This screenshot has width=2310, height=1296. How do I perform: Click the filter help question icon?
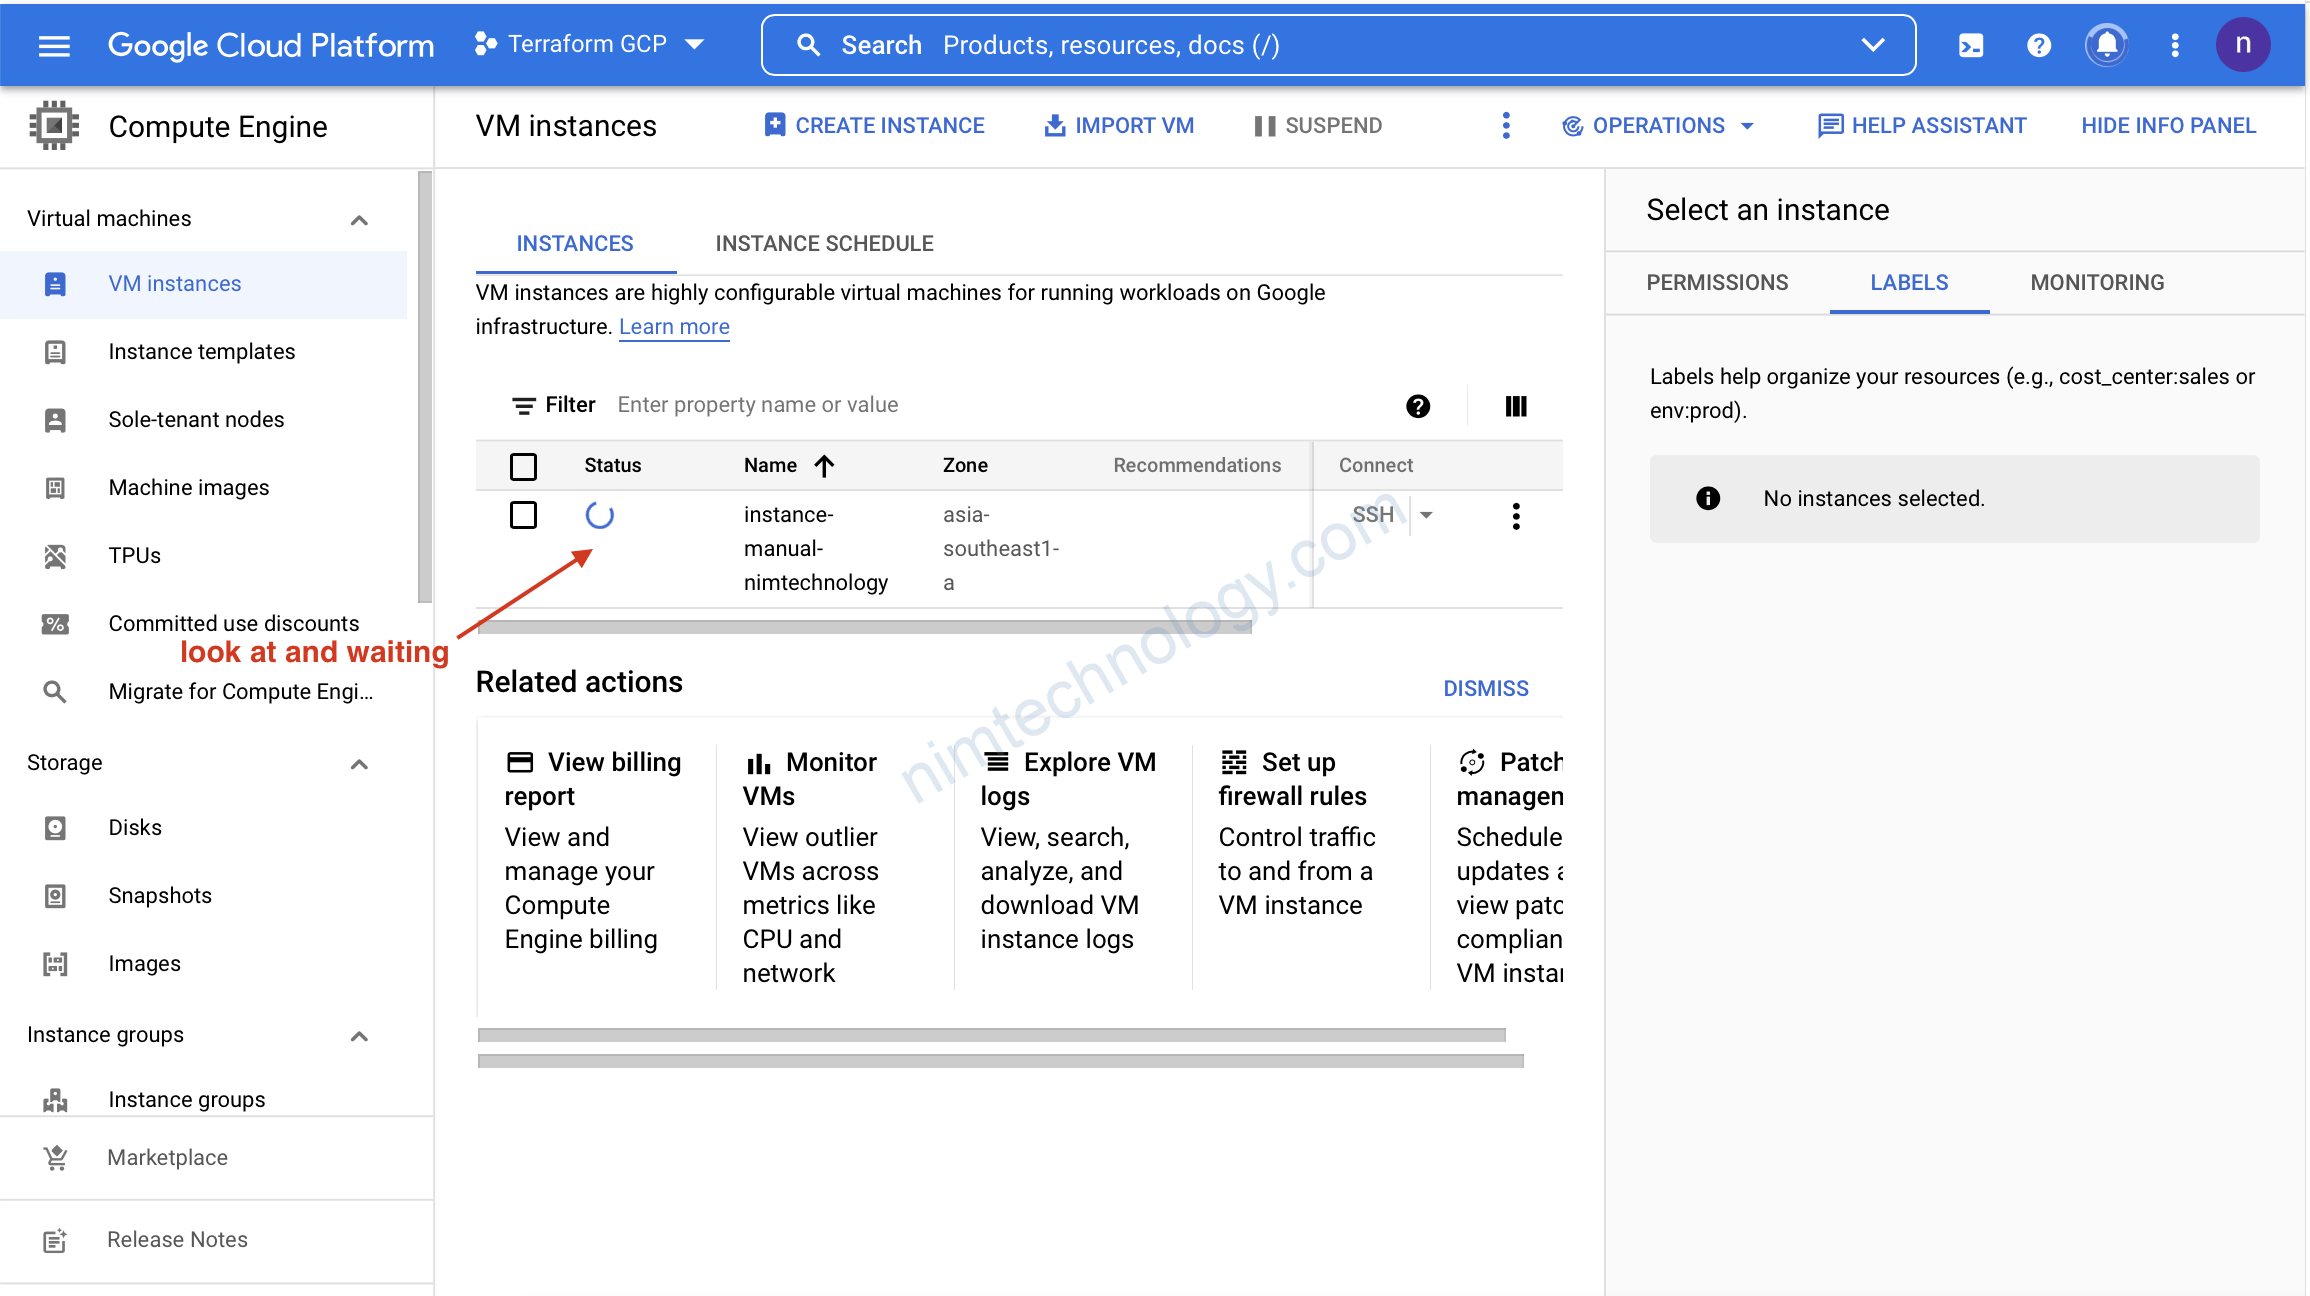1417,405
